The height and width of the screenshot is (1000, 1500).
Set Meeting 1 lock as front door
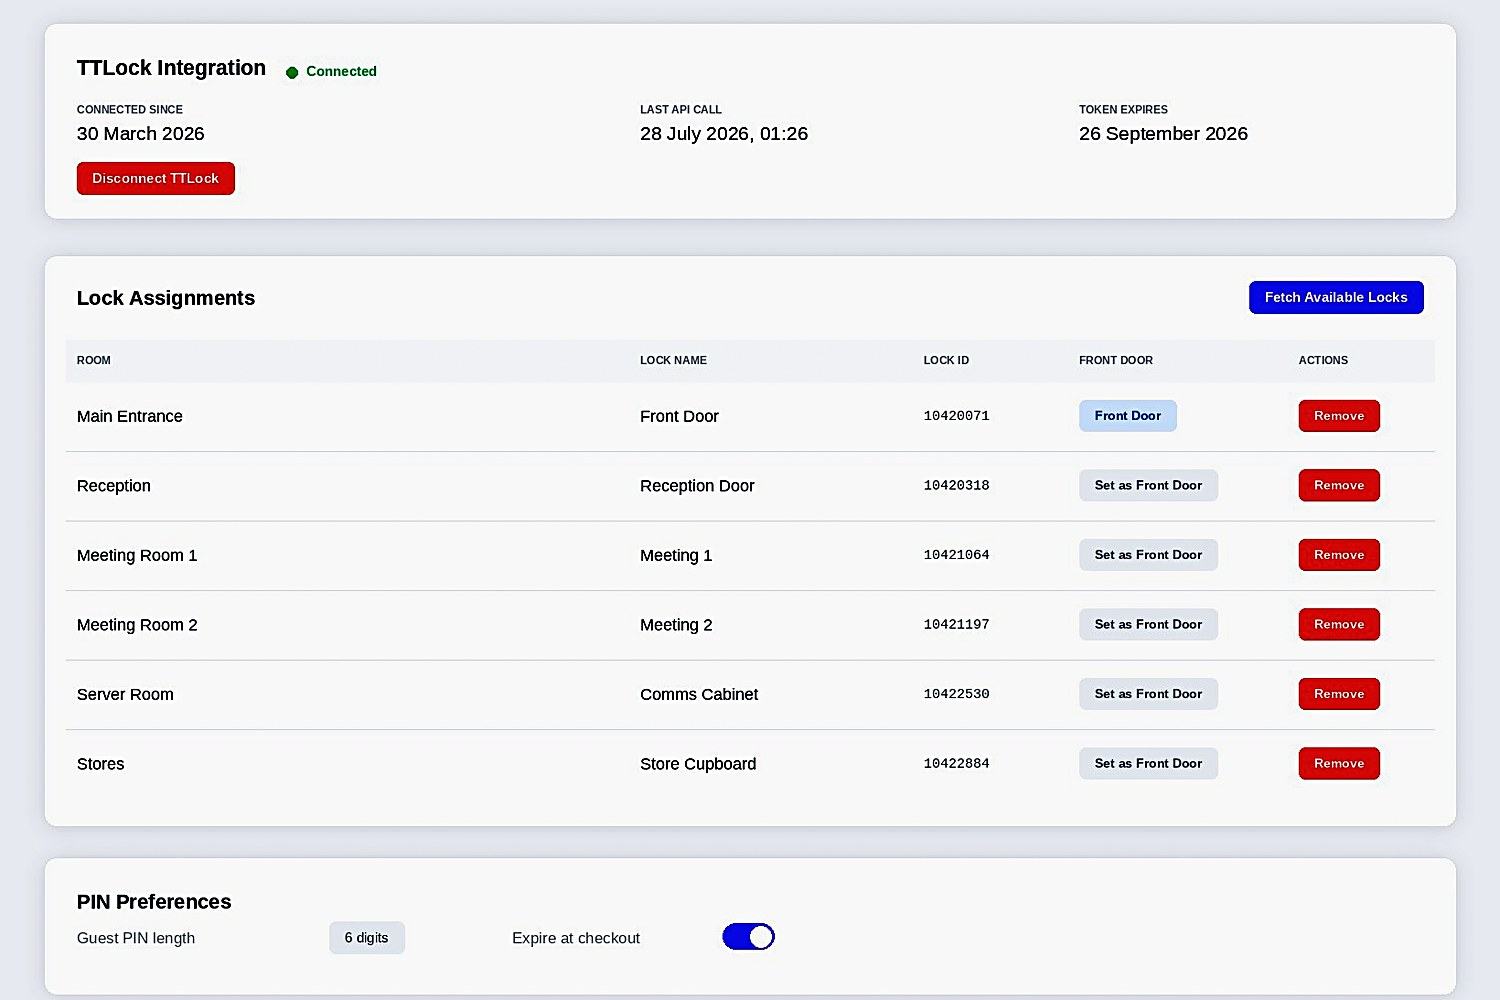1148,555
